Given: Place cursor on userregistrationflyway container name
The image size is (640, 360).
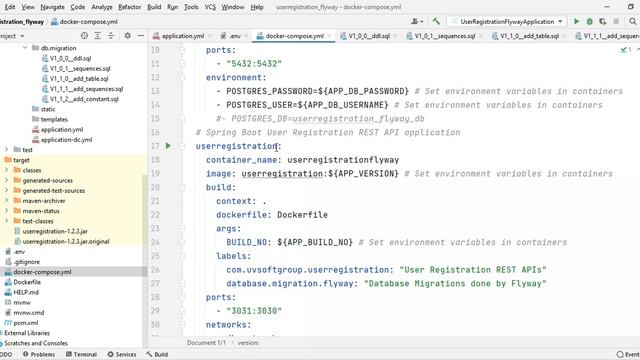Looking at the screenshot, I should point(343,160).
